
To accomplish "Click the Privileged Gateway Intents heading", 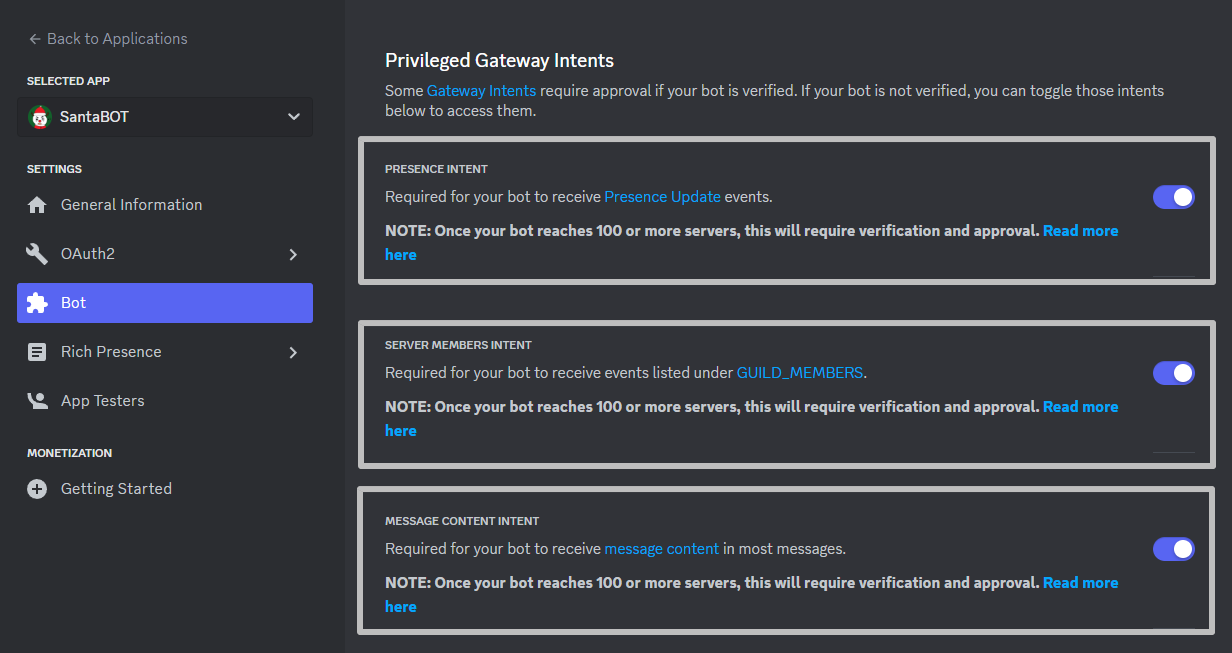I will (x=499, y=61).
